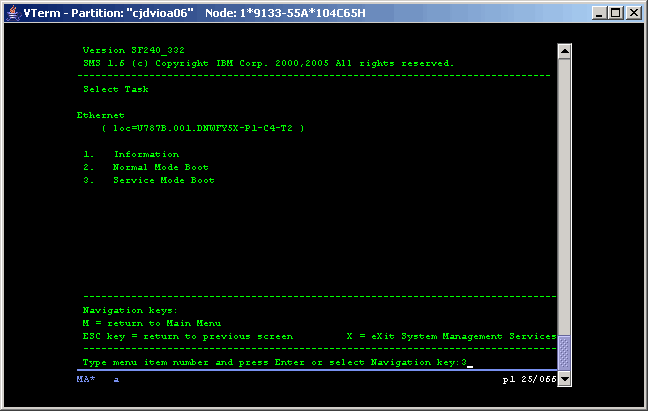Select the "2. Normal Mode Boot" line
This screenshot has width=648, height=411.
click(x=146, y=167)
